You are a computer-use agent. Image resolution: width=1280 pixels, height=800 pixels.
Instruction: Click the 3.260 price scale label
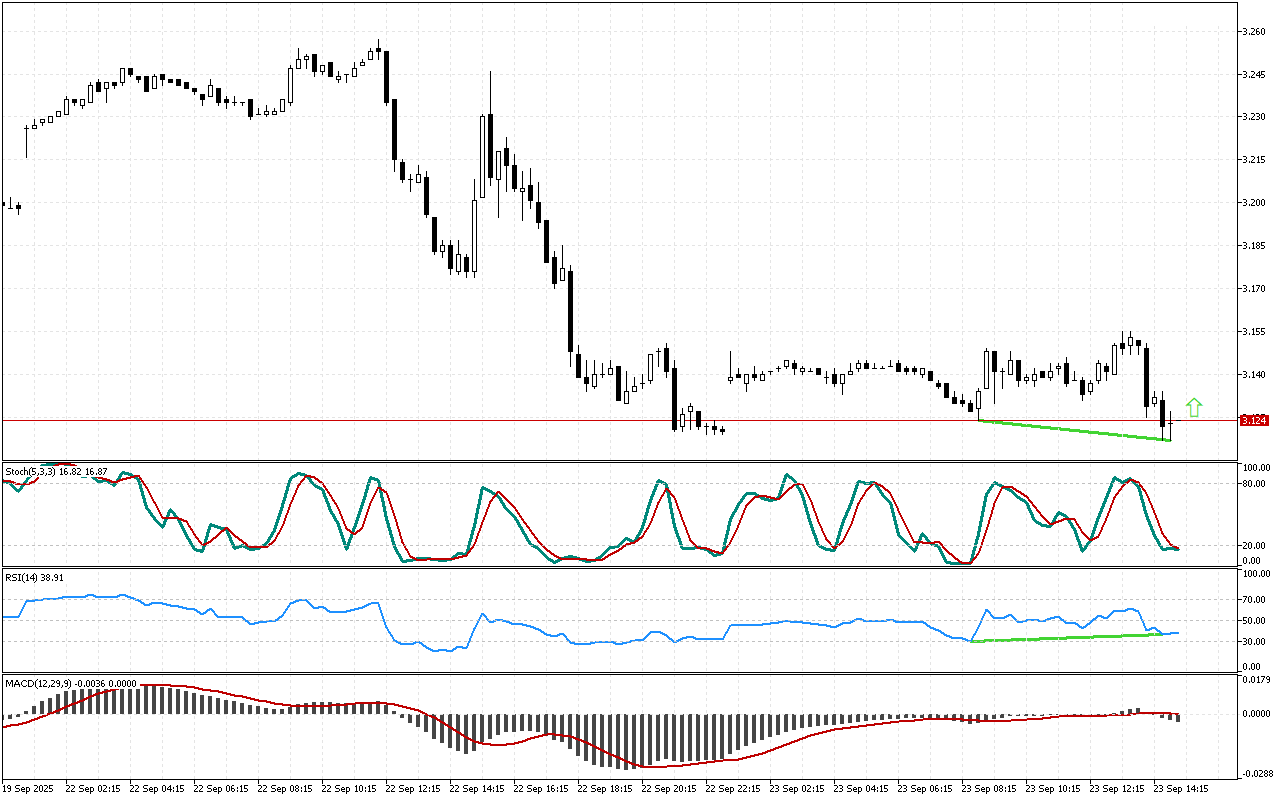[x=1254, y=32]
